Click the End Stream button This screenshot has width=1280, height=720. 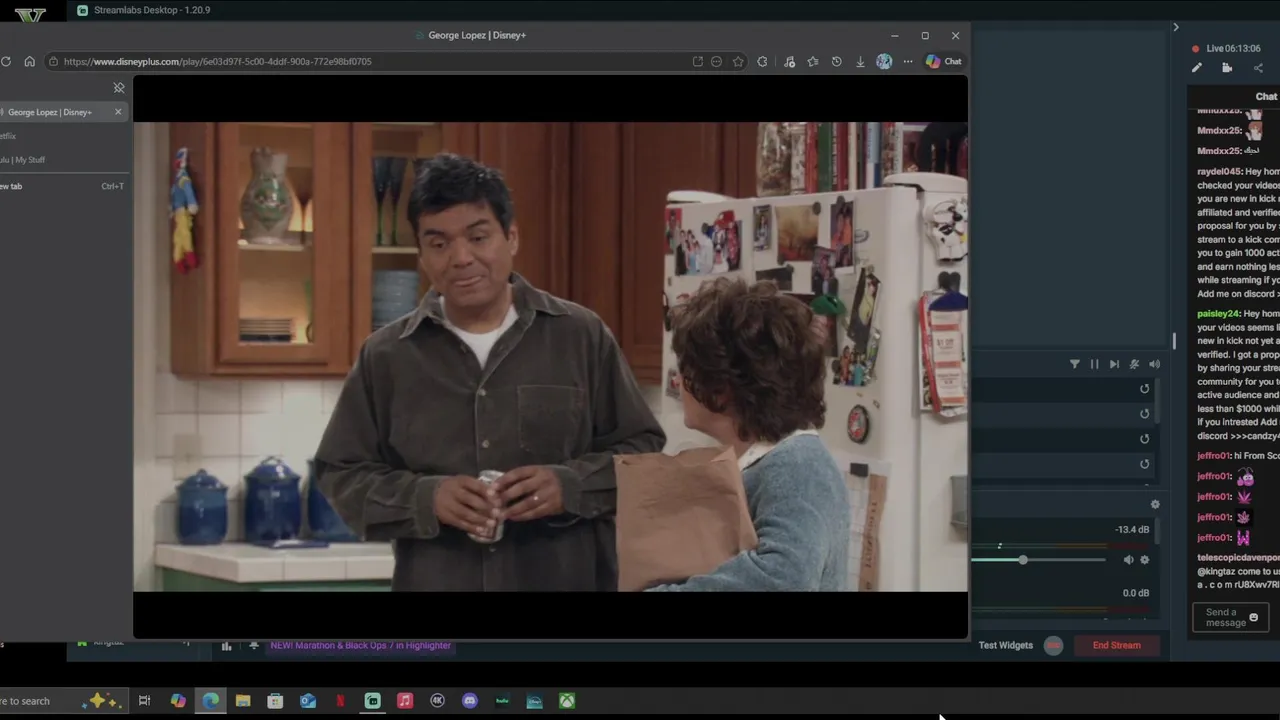[1117, 645]
